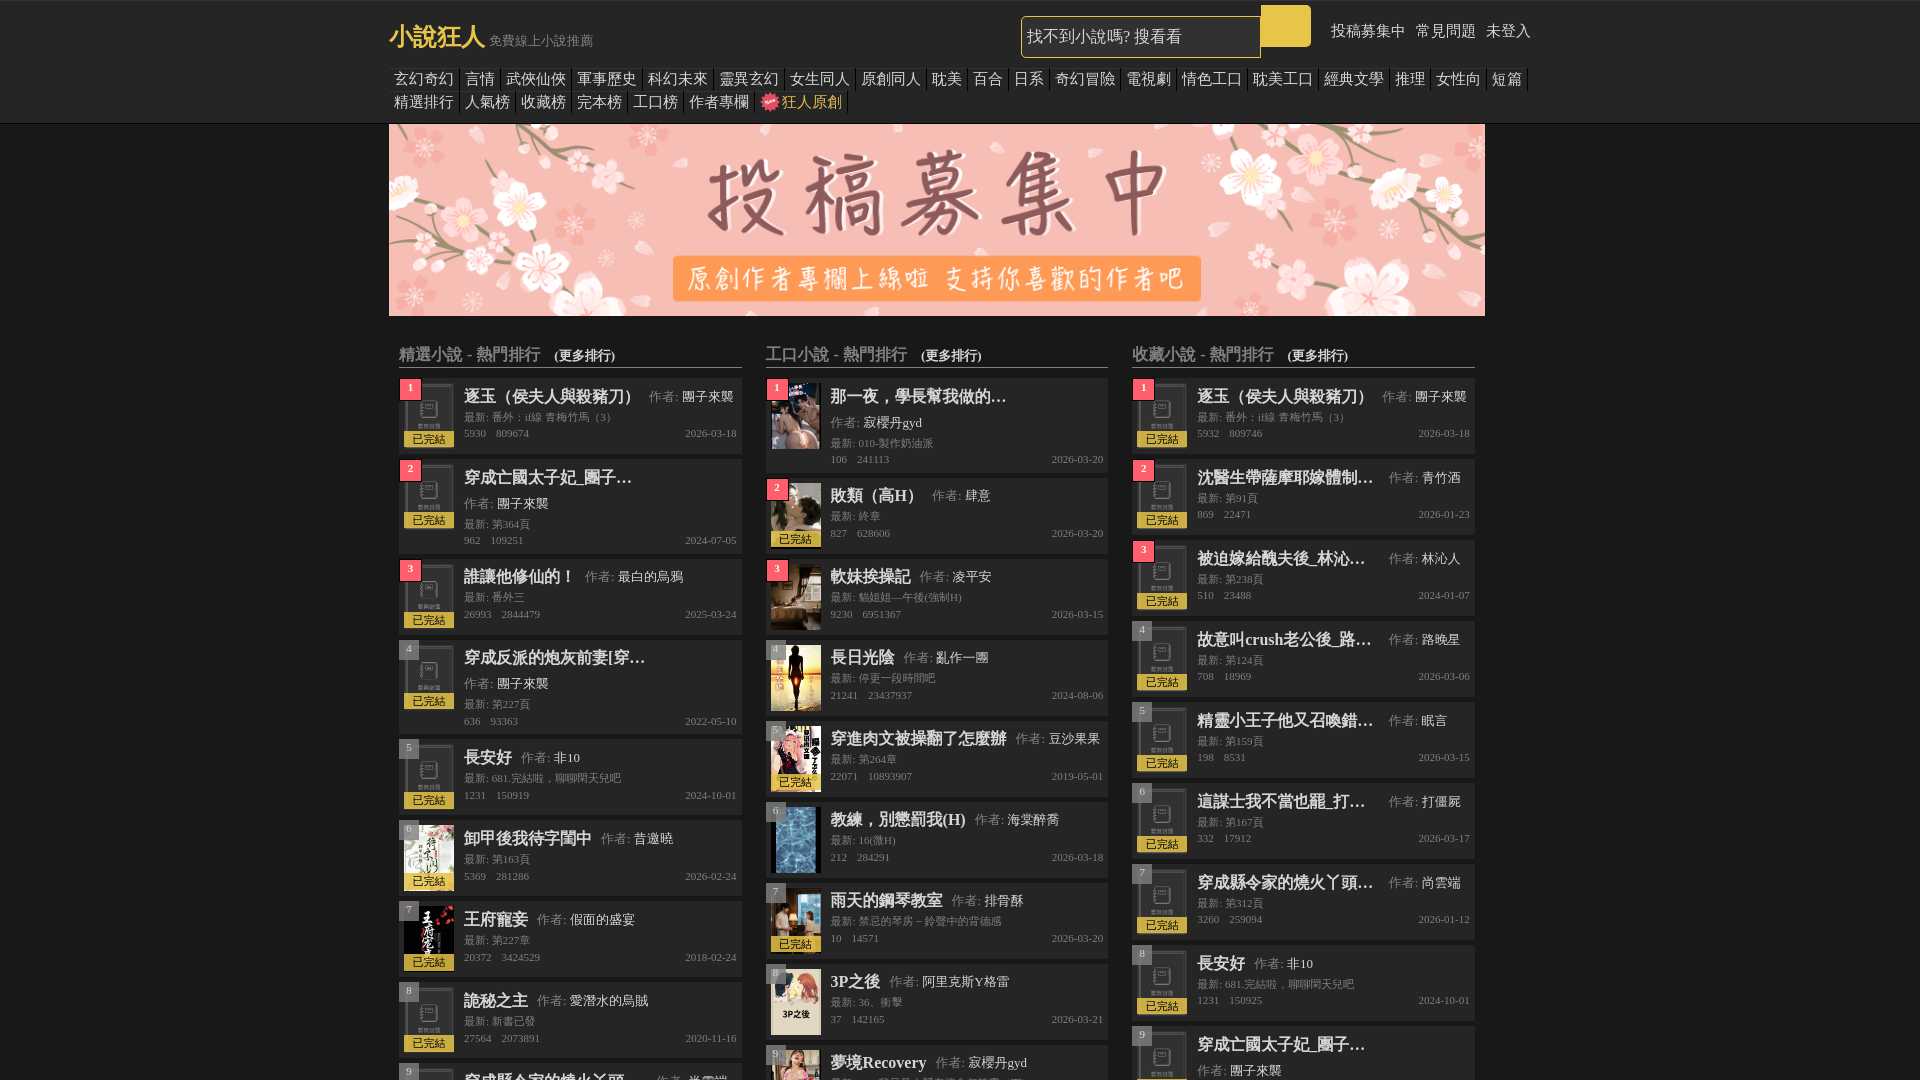Open novel 誰讓他修仙的！

click(x=519, y=577)
